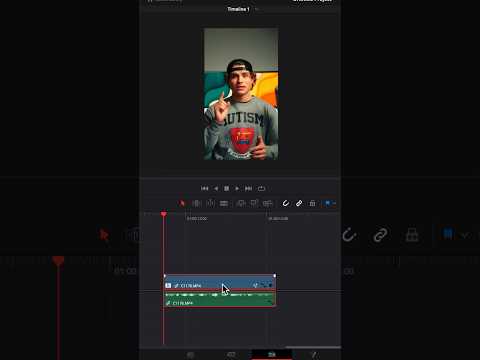
Task: Activate Dynamic Trim Mode tool
Action: [x=211, y=203]
